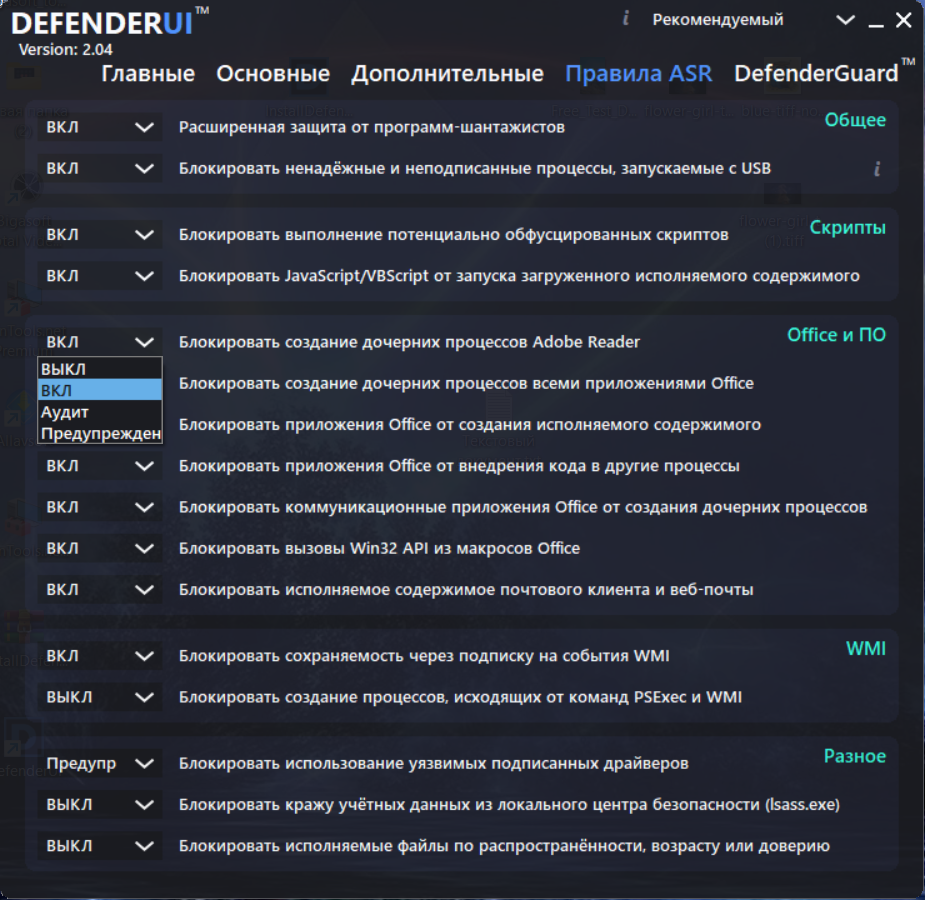Image resolution: width=925 pixels, height=900 pixels.
Task: Open dropdown for obfuscated scripts rule
Action: coord(100,235)
